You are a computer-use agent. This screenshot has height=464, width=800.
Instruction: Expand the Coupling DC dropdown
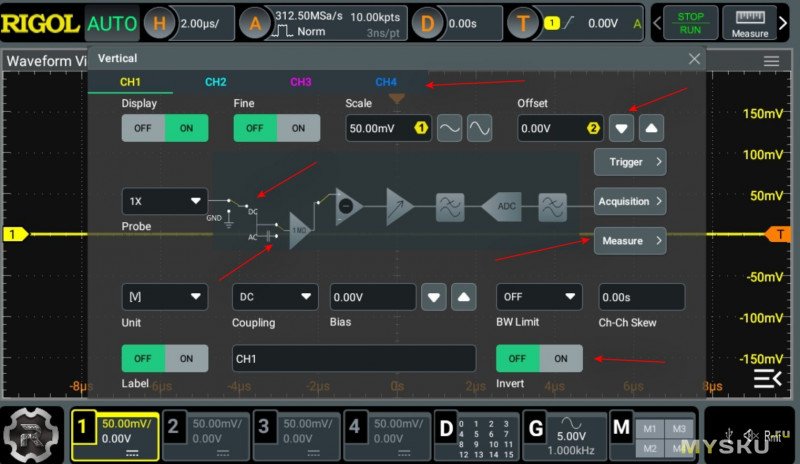pyautogui.click(x=275, y=297)
